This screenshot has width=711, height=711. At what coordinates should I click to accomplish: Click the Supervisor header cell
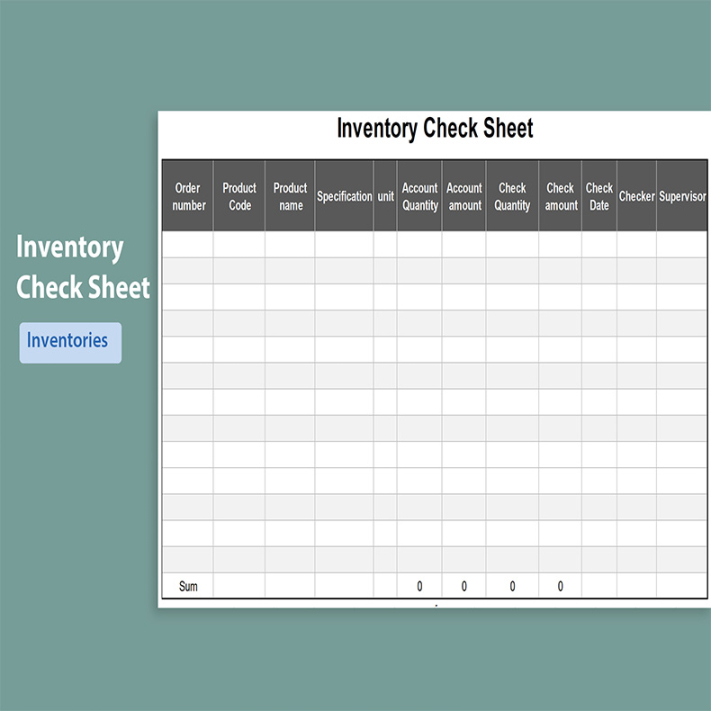pos(682,196)
